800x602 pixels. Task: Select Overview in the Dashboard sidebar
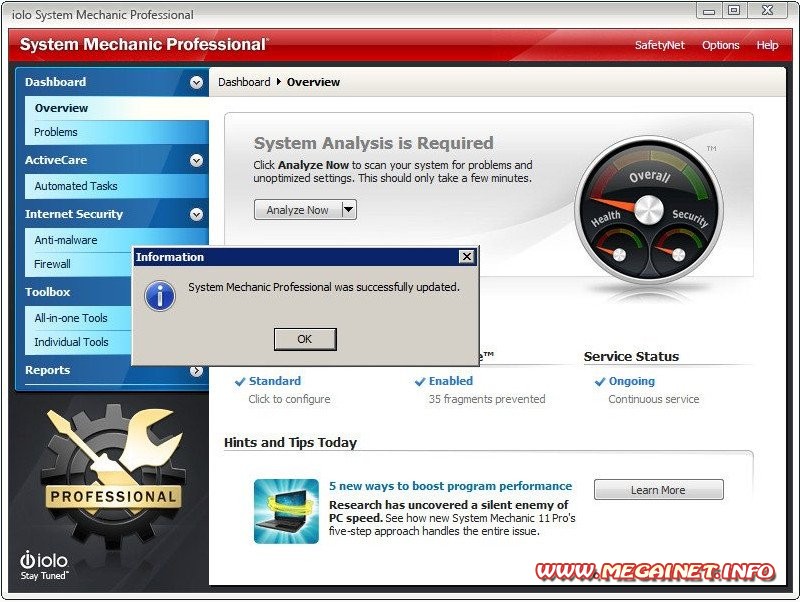coord(117,108)
